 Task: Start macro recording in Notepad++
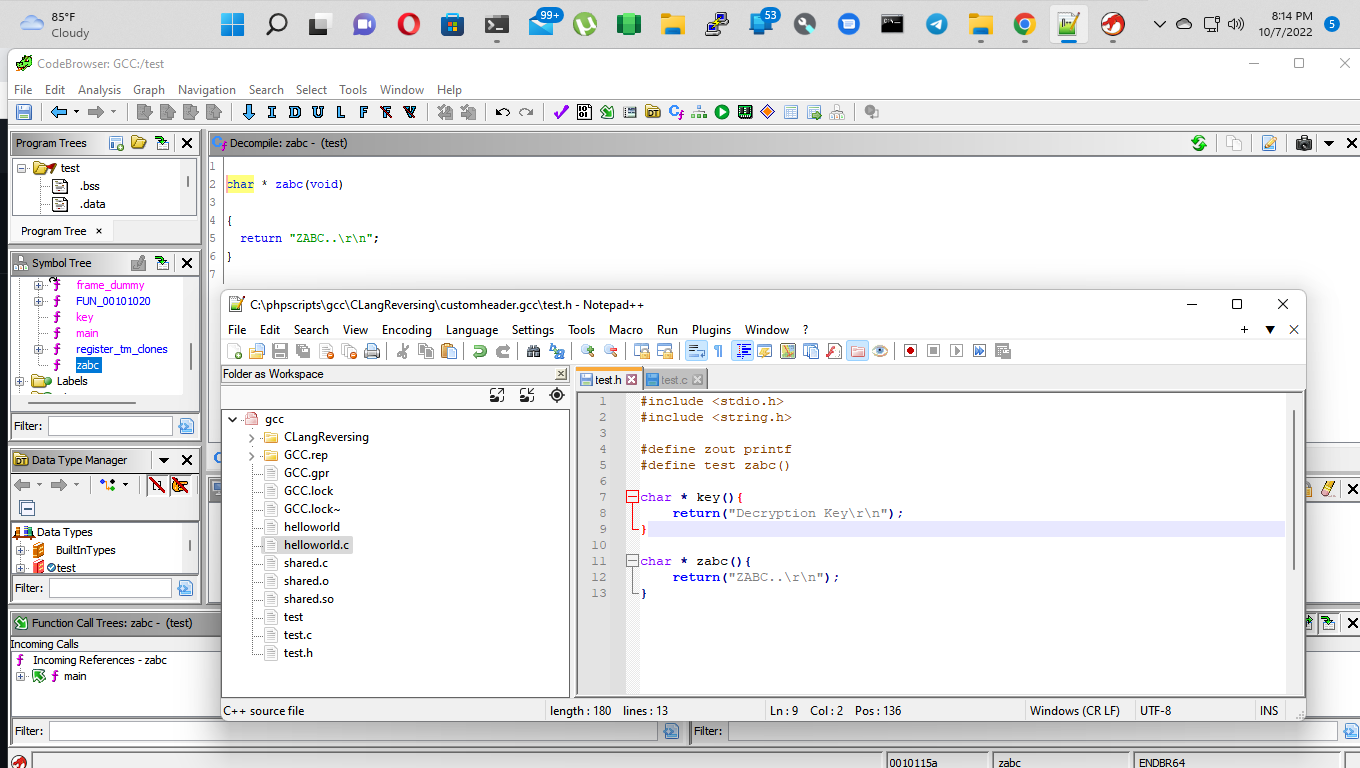pyautogui.click(x=910, y=351)
